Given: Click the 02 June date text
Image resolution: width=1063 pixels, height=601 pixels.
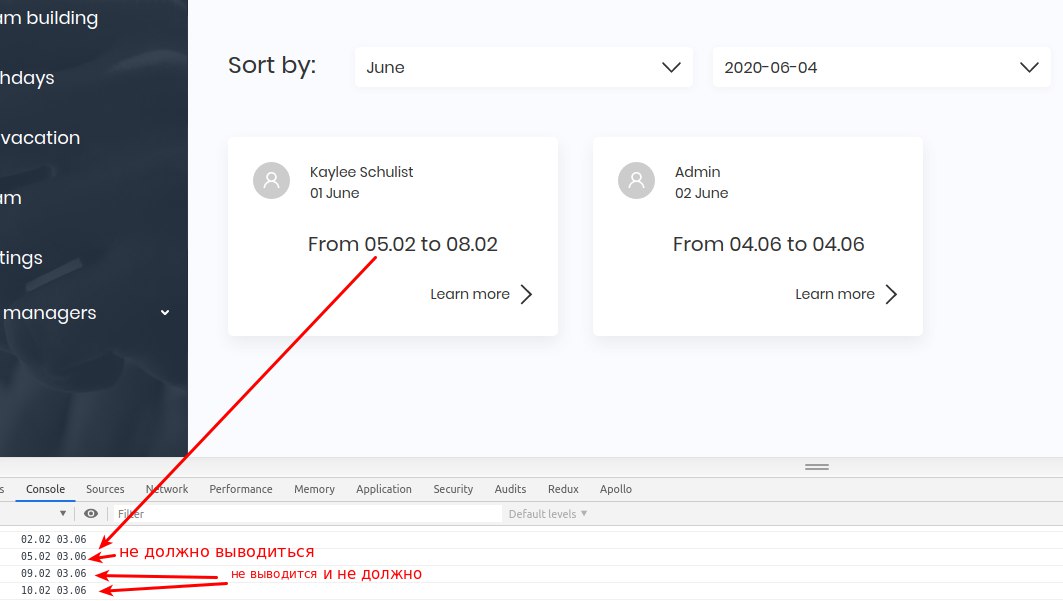Looking at the screenshot, I should (x=701, y=193).
